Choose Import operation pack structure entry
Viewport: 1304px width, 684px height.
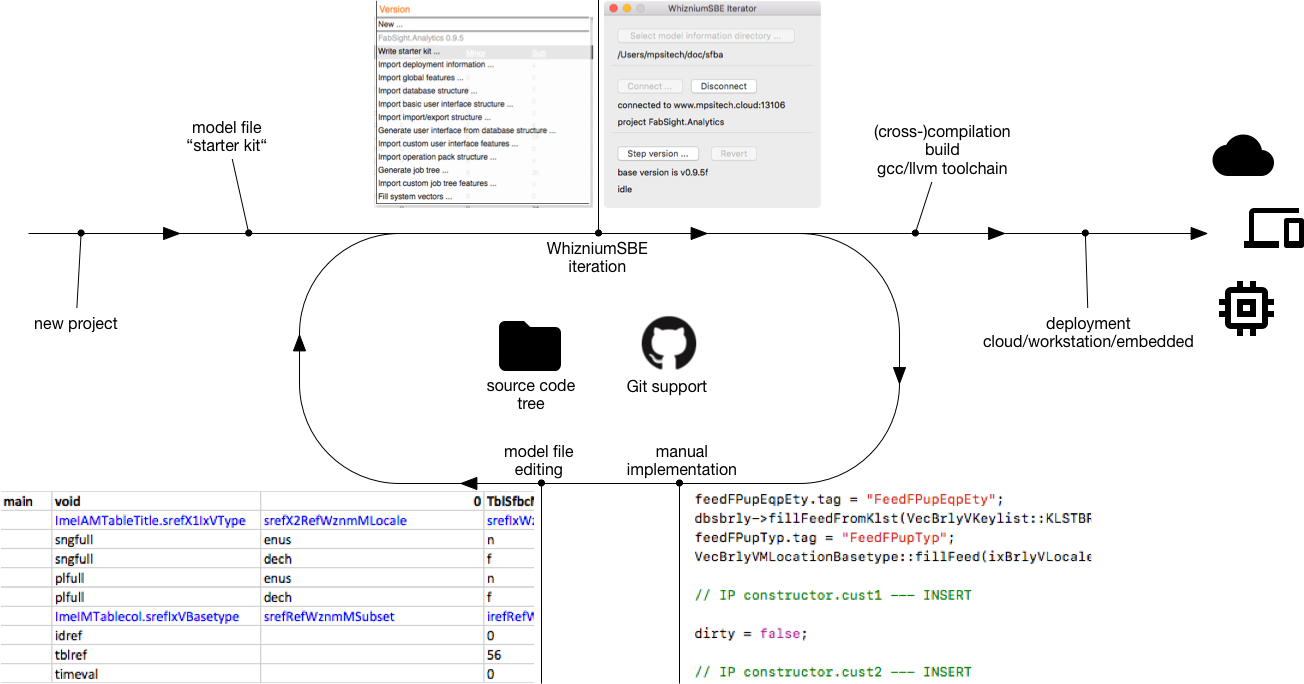pos(485,157)
